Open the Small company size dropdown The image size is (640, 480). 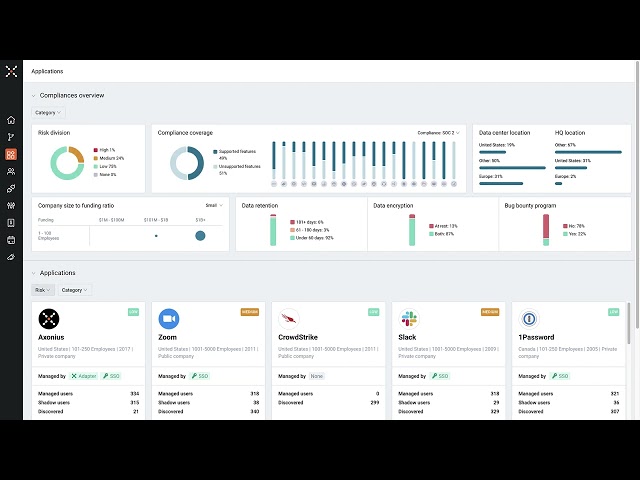214,205
